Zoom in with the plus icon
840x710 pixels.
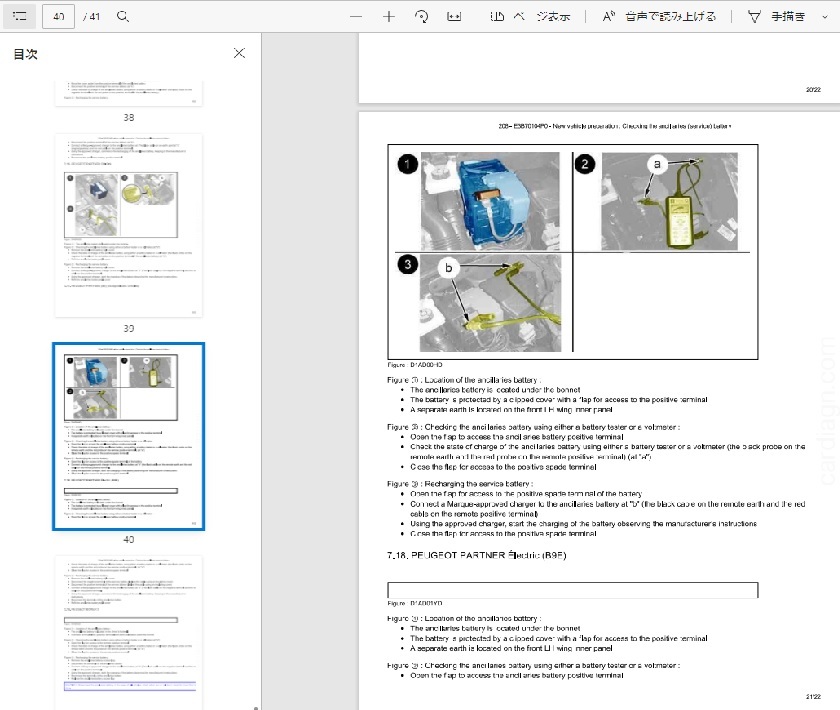click(389, 17)
